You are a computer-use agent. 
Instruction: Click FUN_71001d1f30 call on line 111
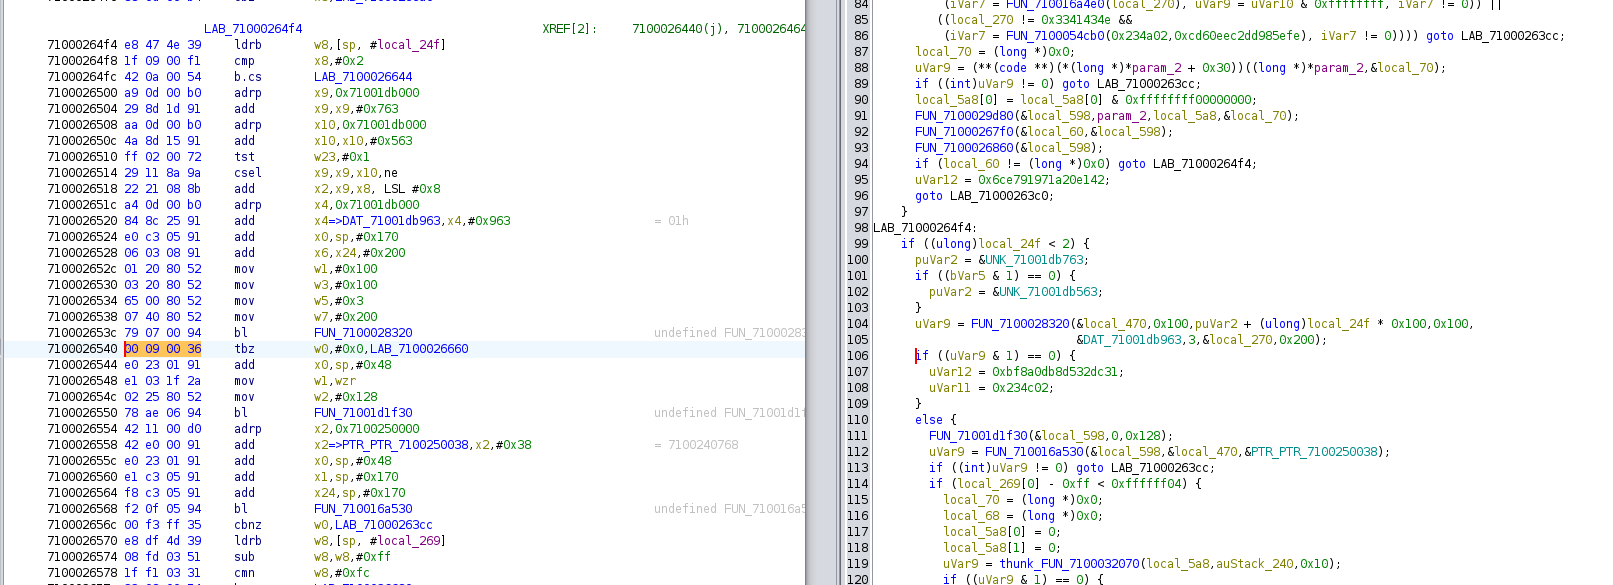tap(978, 436)
